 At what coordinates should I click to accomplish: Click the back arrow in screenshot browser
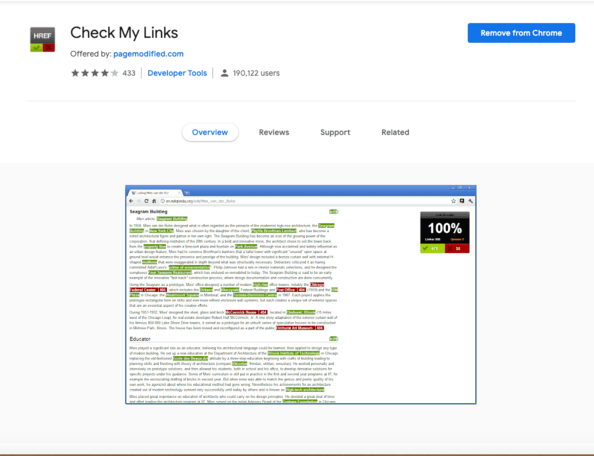131,201
